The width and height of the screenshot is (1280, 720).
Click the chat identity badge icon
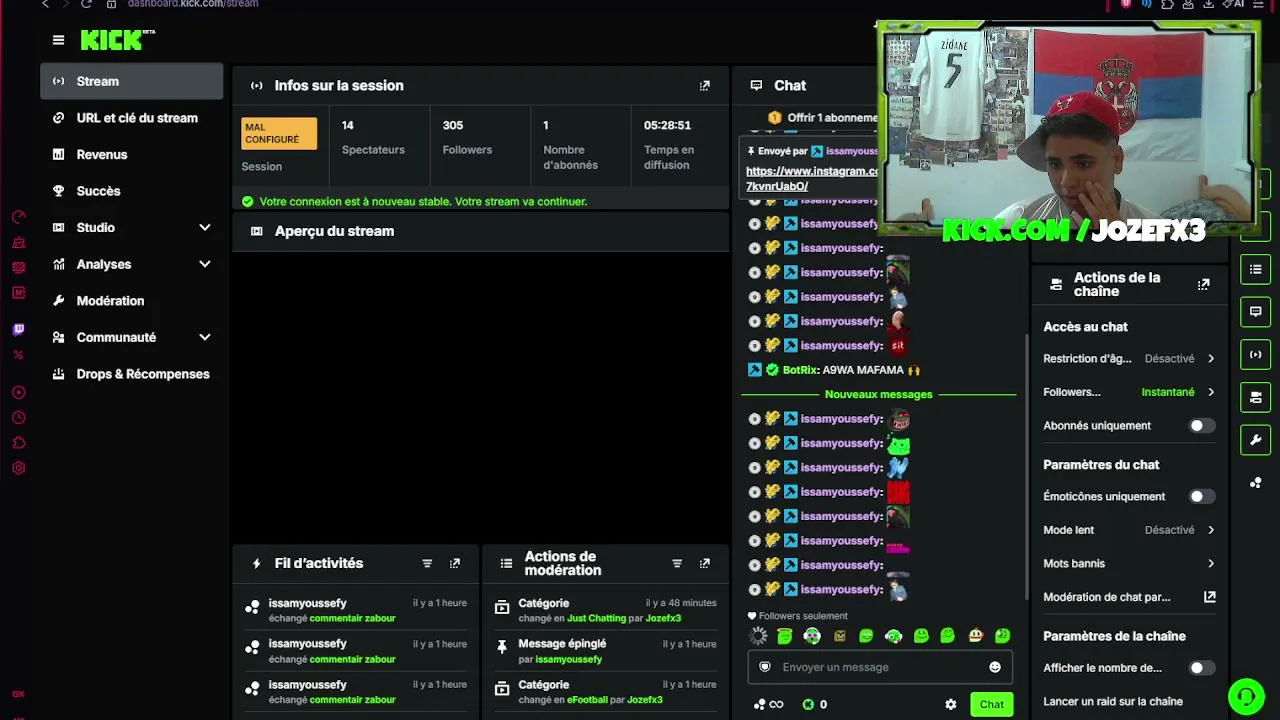(x=765, y=667)
